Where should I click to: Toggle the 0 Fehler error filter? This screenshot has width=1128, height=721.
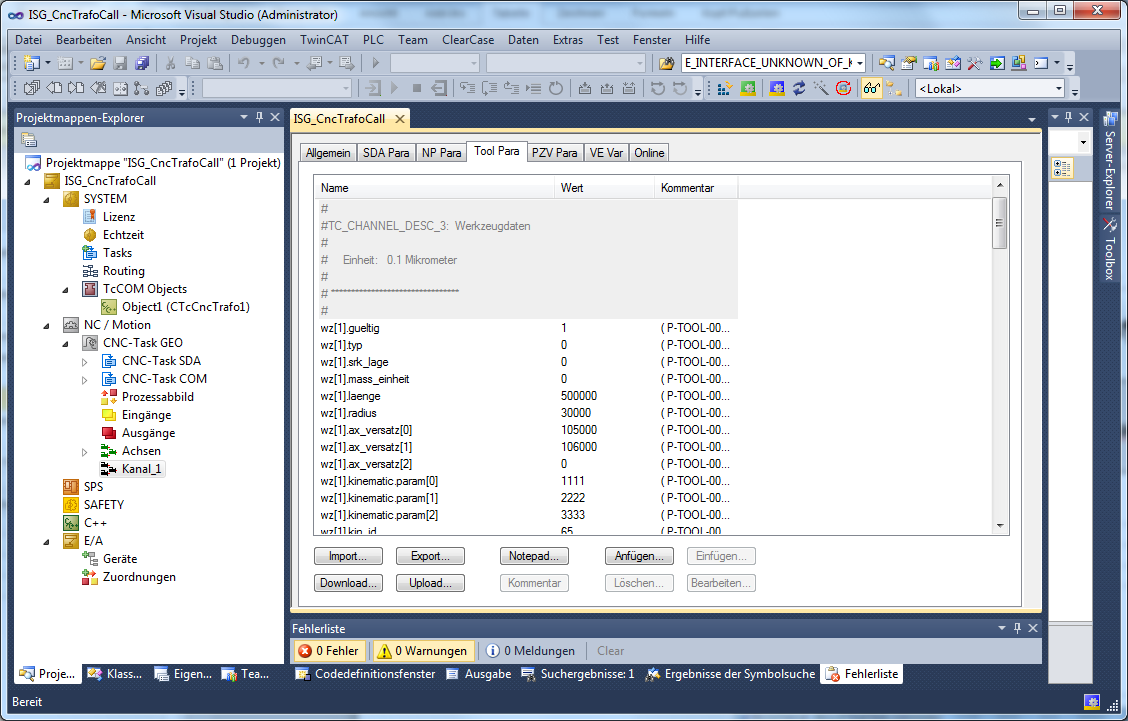(x=329, y=650)
